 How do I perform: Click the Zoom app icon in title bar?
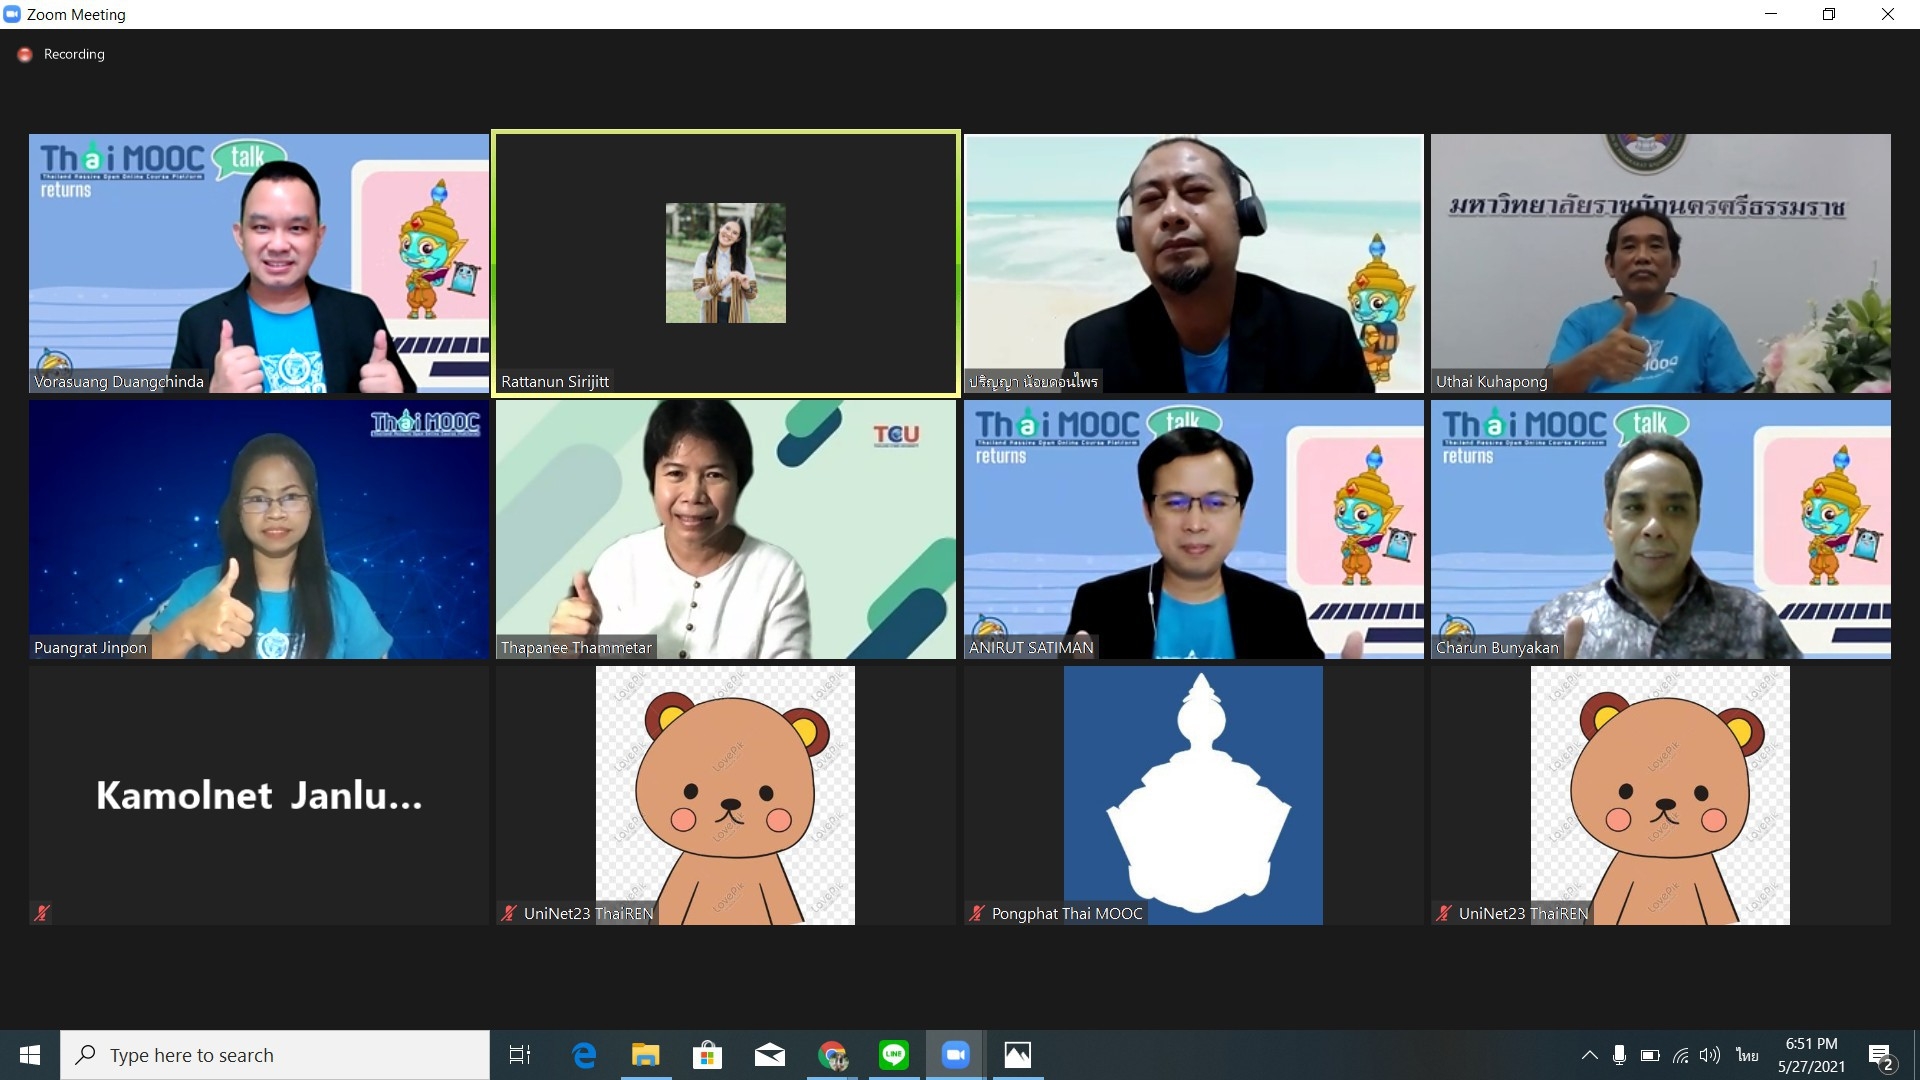(12, 14)
